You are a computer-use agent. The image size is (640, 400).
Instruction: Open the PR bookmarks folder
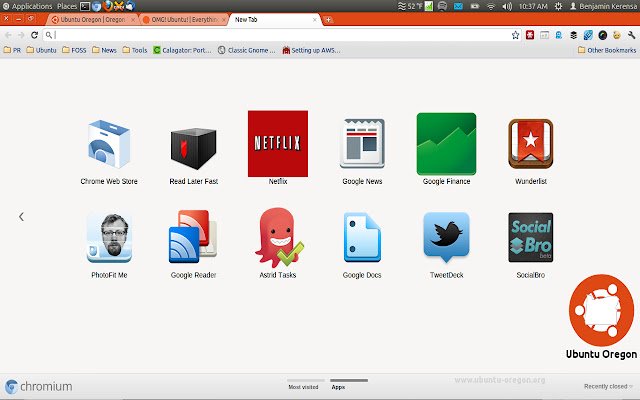tap(12, 50)
